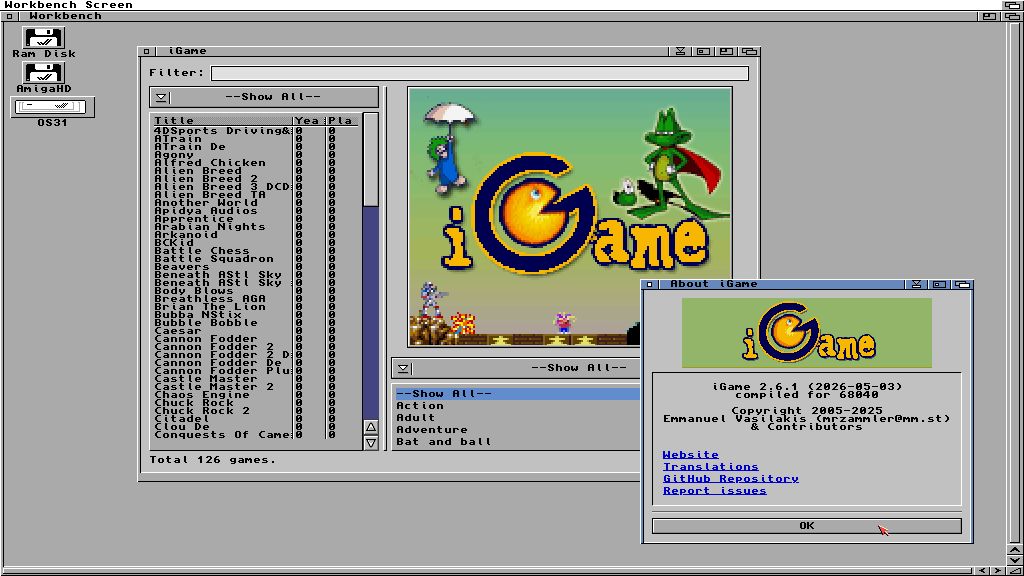This screenshot has height=576, width=1024.
Task: Click the Workbench Screen depth gadget
Action: [x=1012, y=5]
